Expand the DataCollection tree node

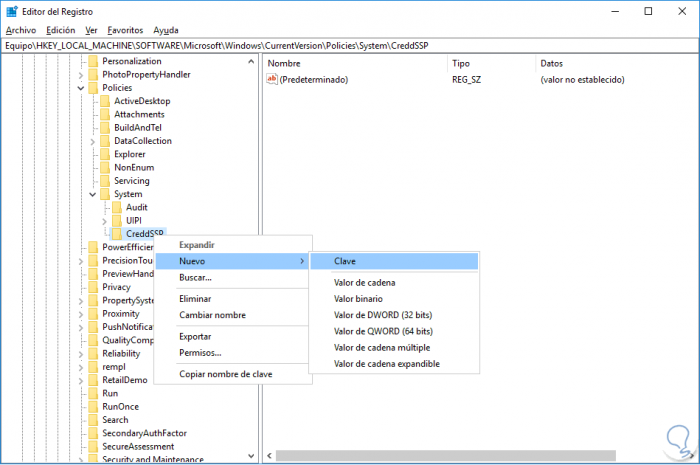[x=92, y=141]
